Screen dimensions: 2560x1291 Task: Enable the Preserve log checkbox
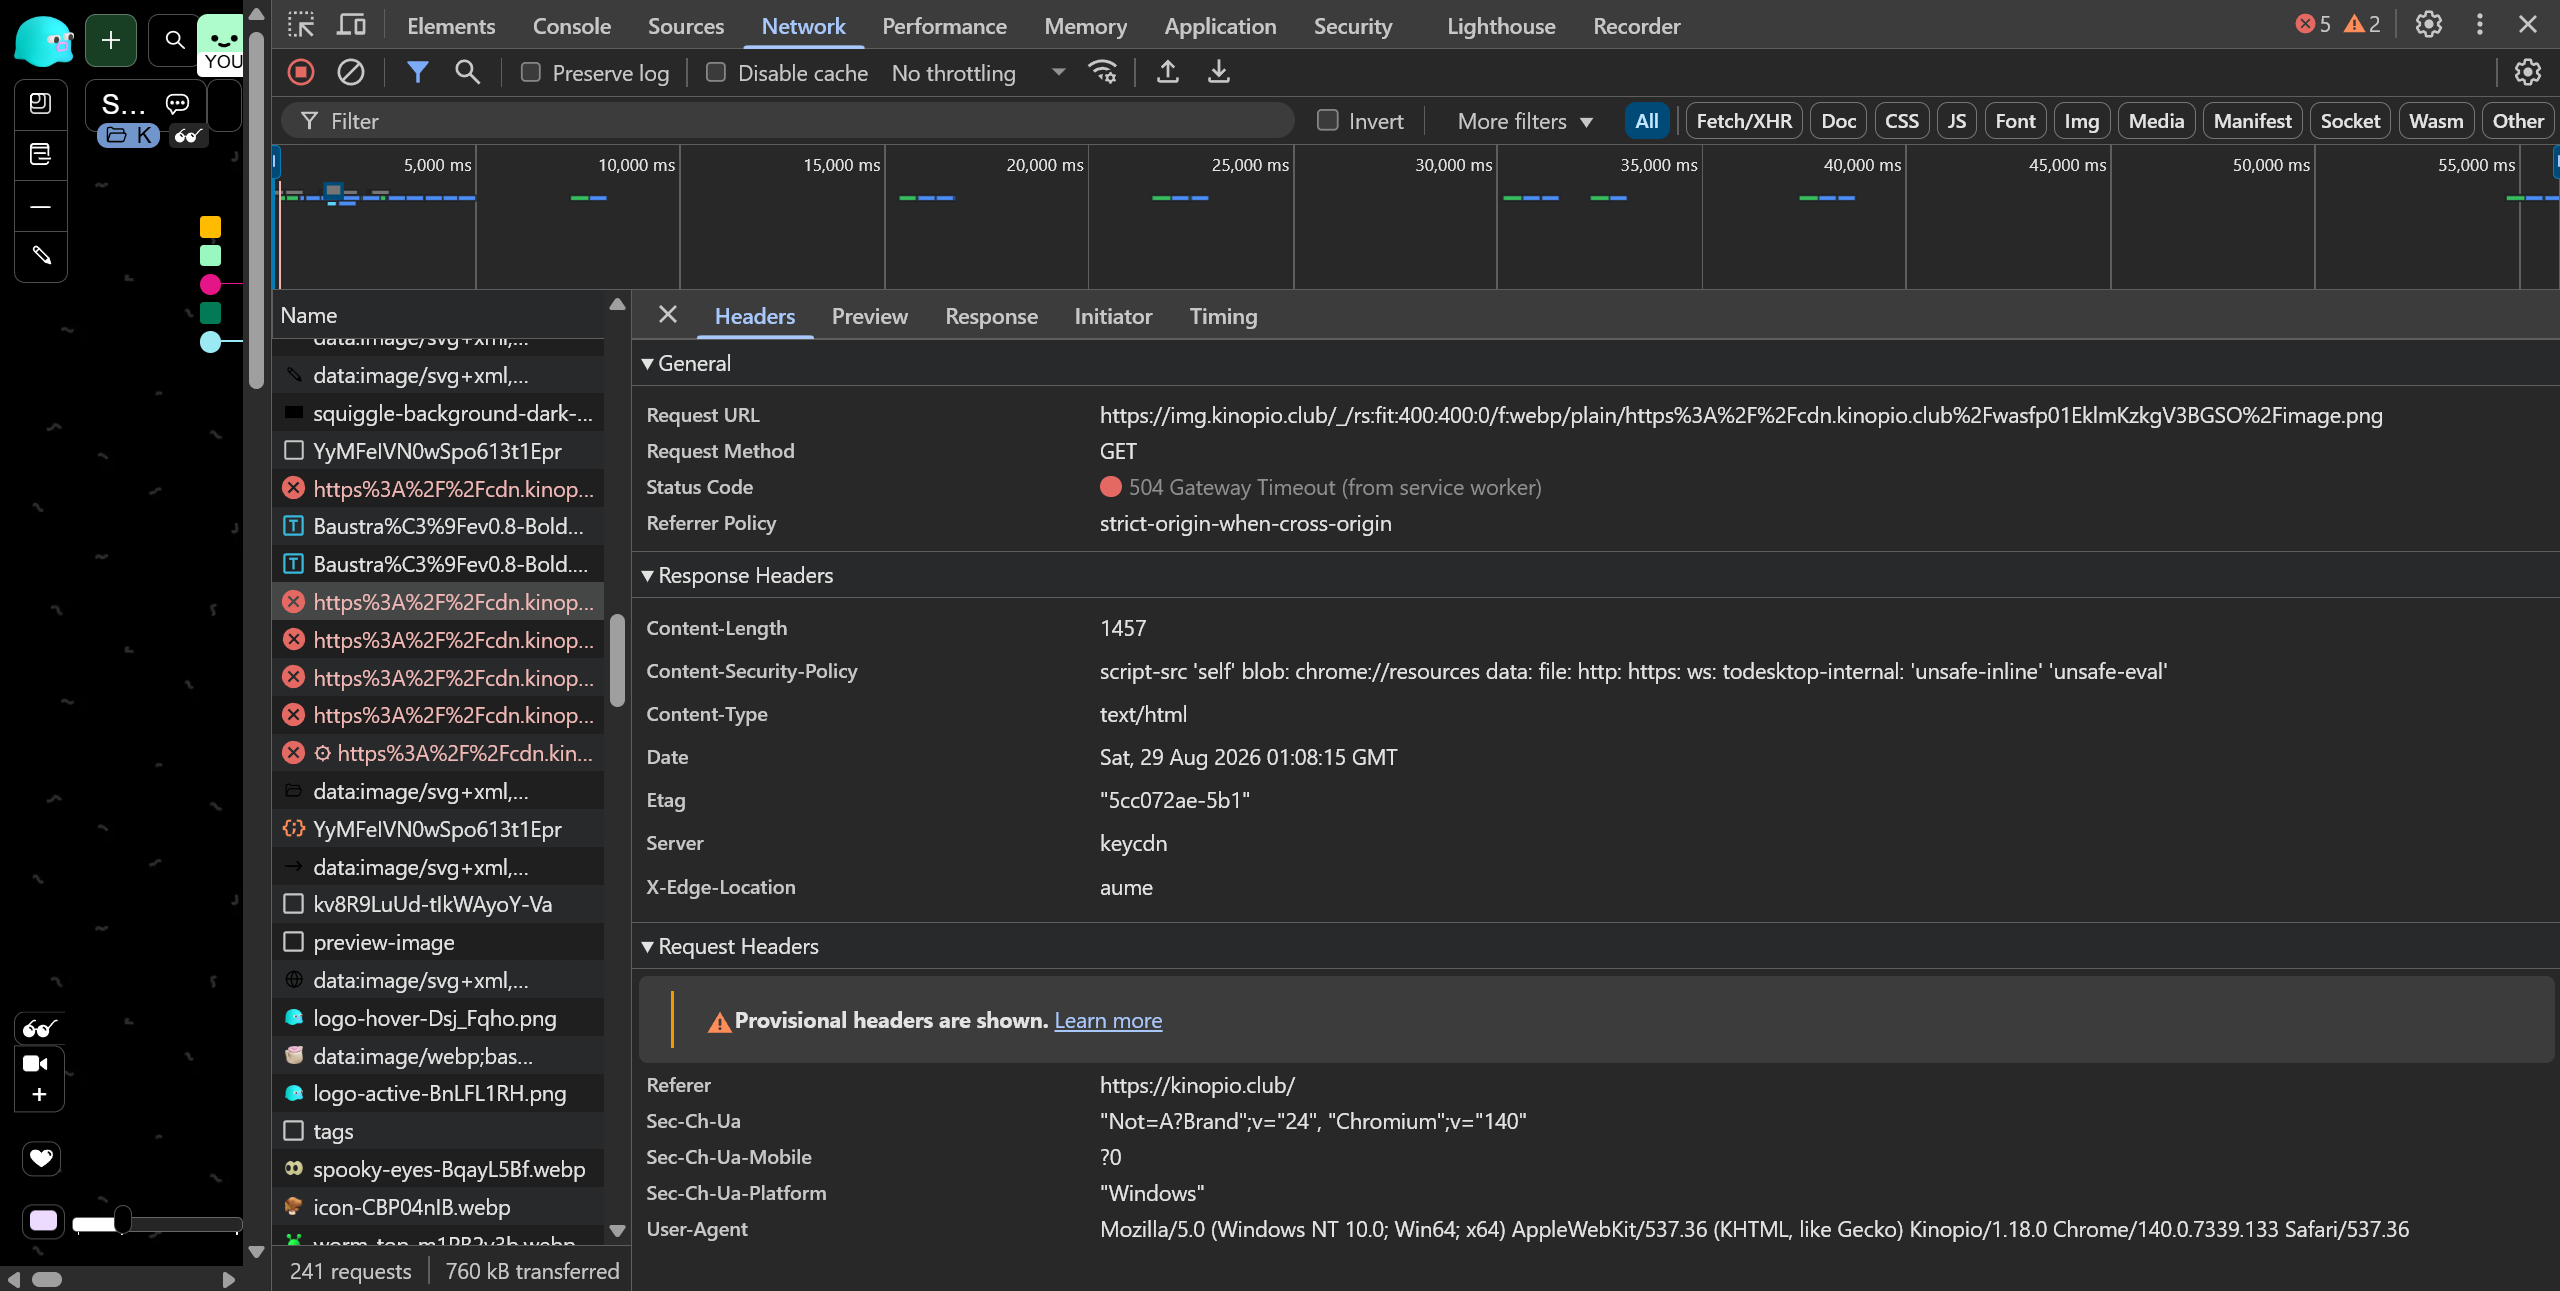click(x=531, y=72)
